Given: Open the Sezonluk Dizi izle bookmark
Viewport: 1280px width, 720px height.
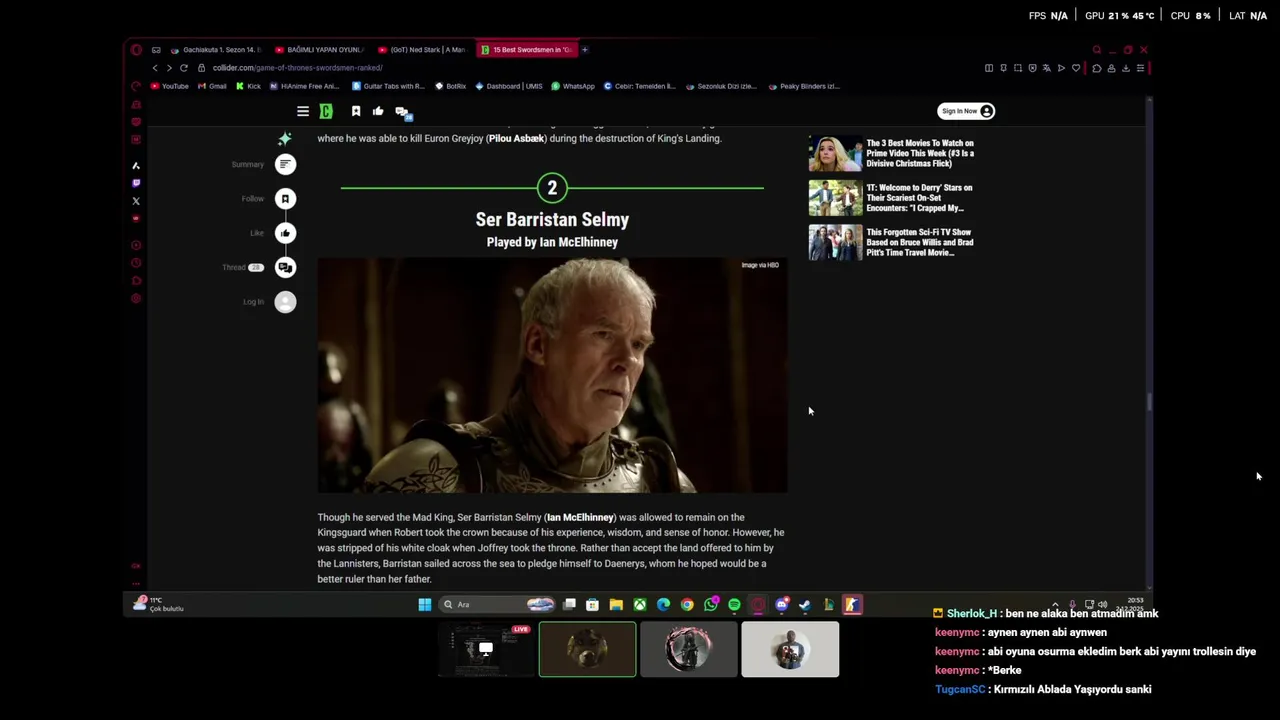Looking at the screenshot, I should [722, 86].
